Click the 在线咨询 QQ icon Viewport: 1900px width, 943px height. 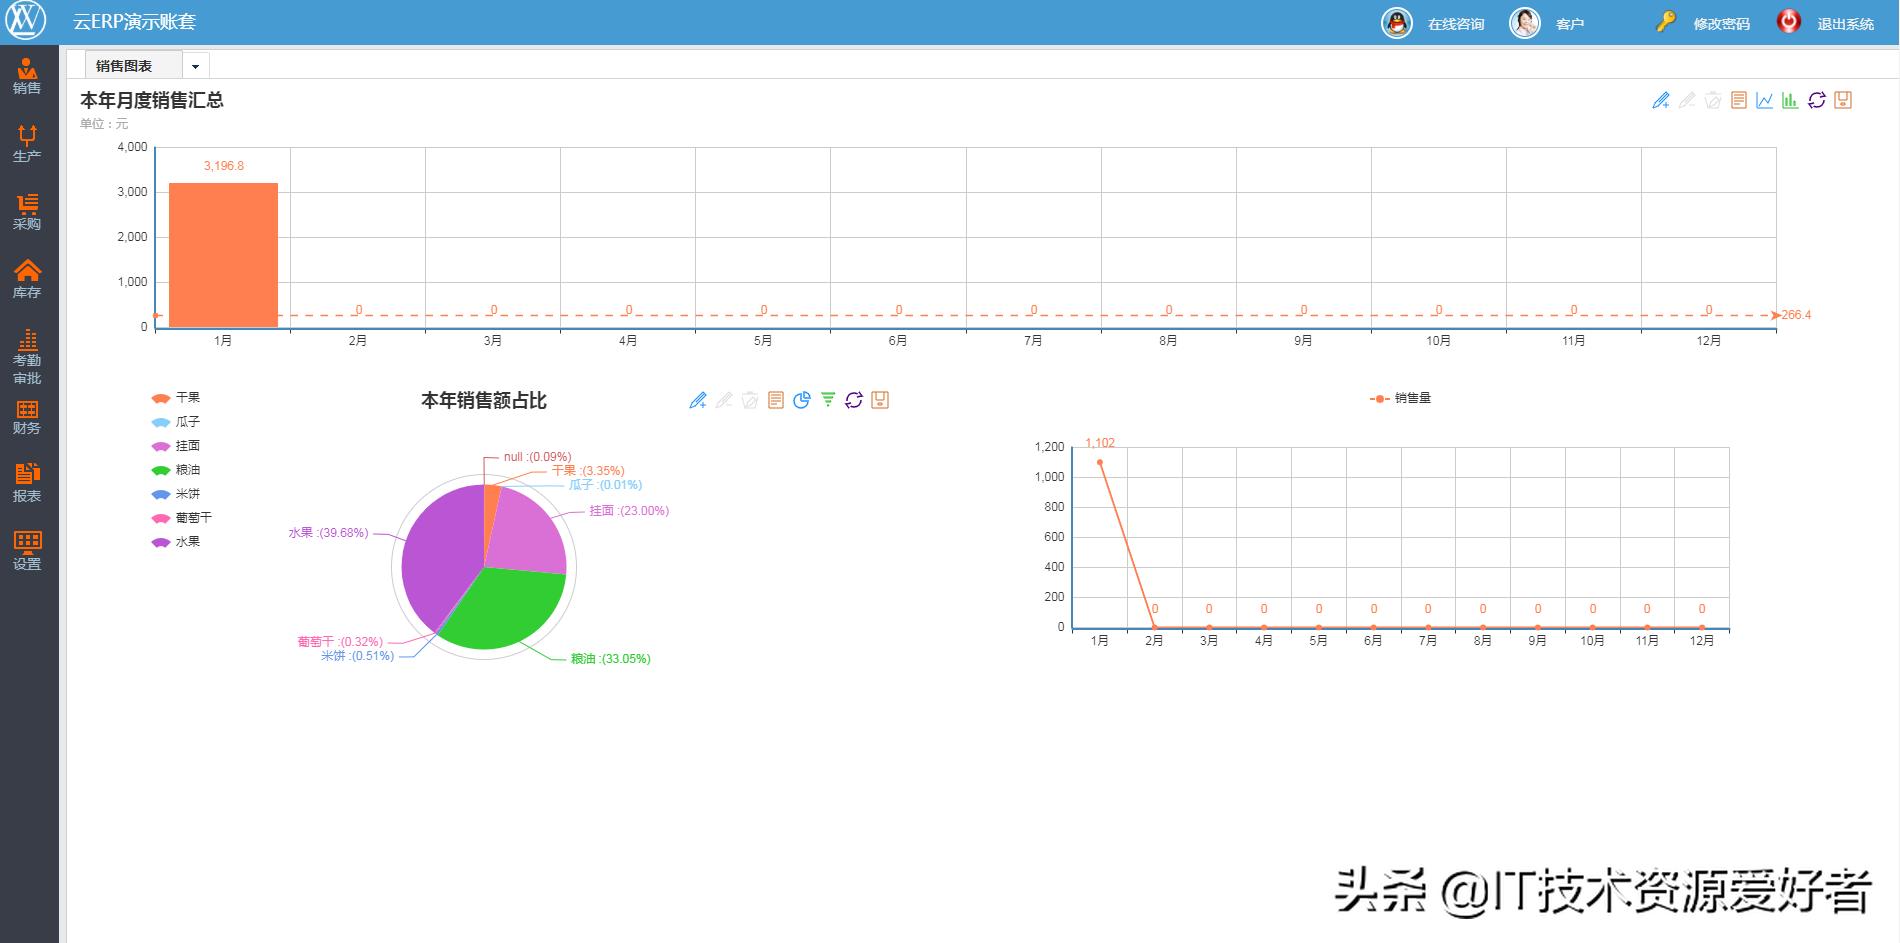click(x=1399, y=22)
